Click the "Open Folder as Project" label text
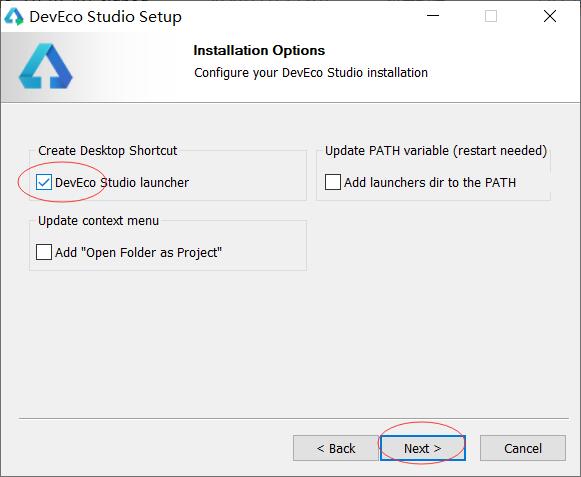581x477 pixels. pos(139,253)
